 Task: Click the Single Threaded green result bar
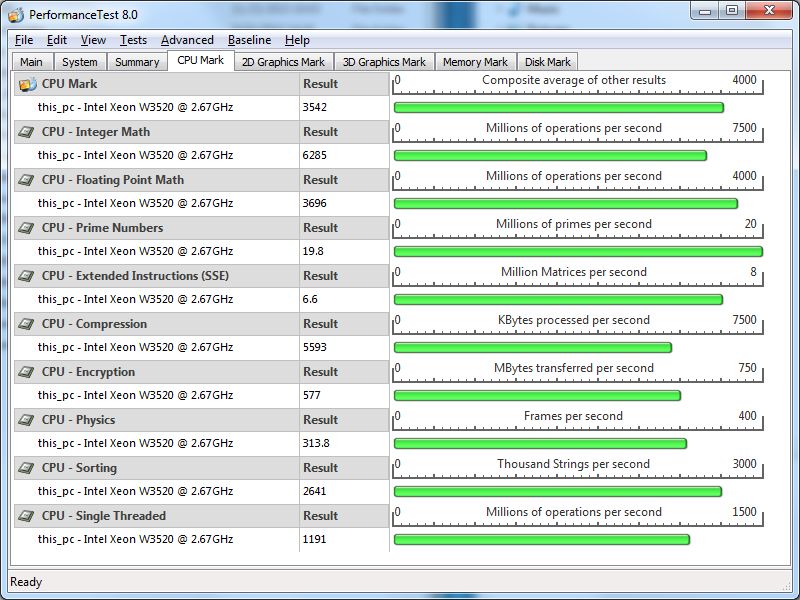pyautogui.click(x=542, y=539)
